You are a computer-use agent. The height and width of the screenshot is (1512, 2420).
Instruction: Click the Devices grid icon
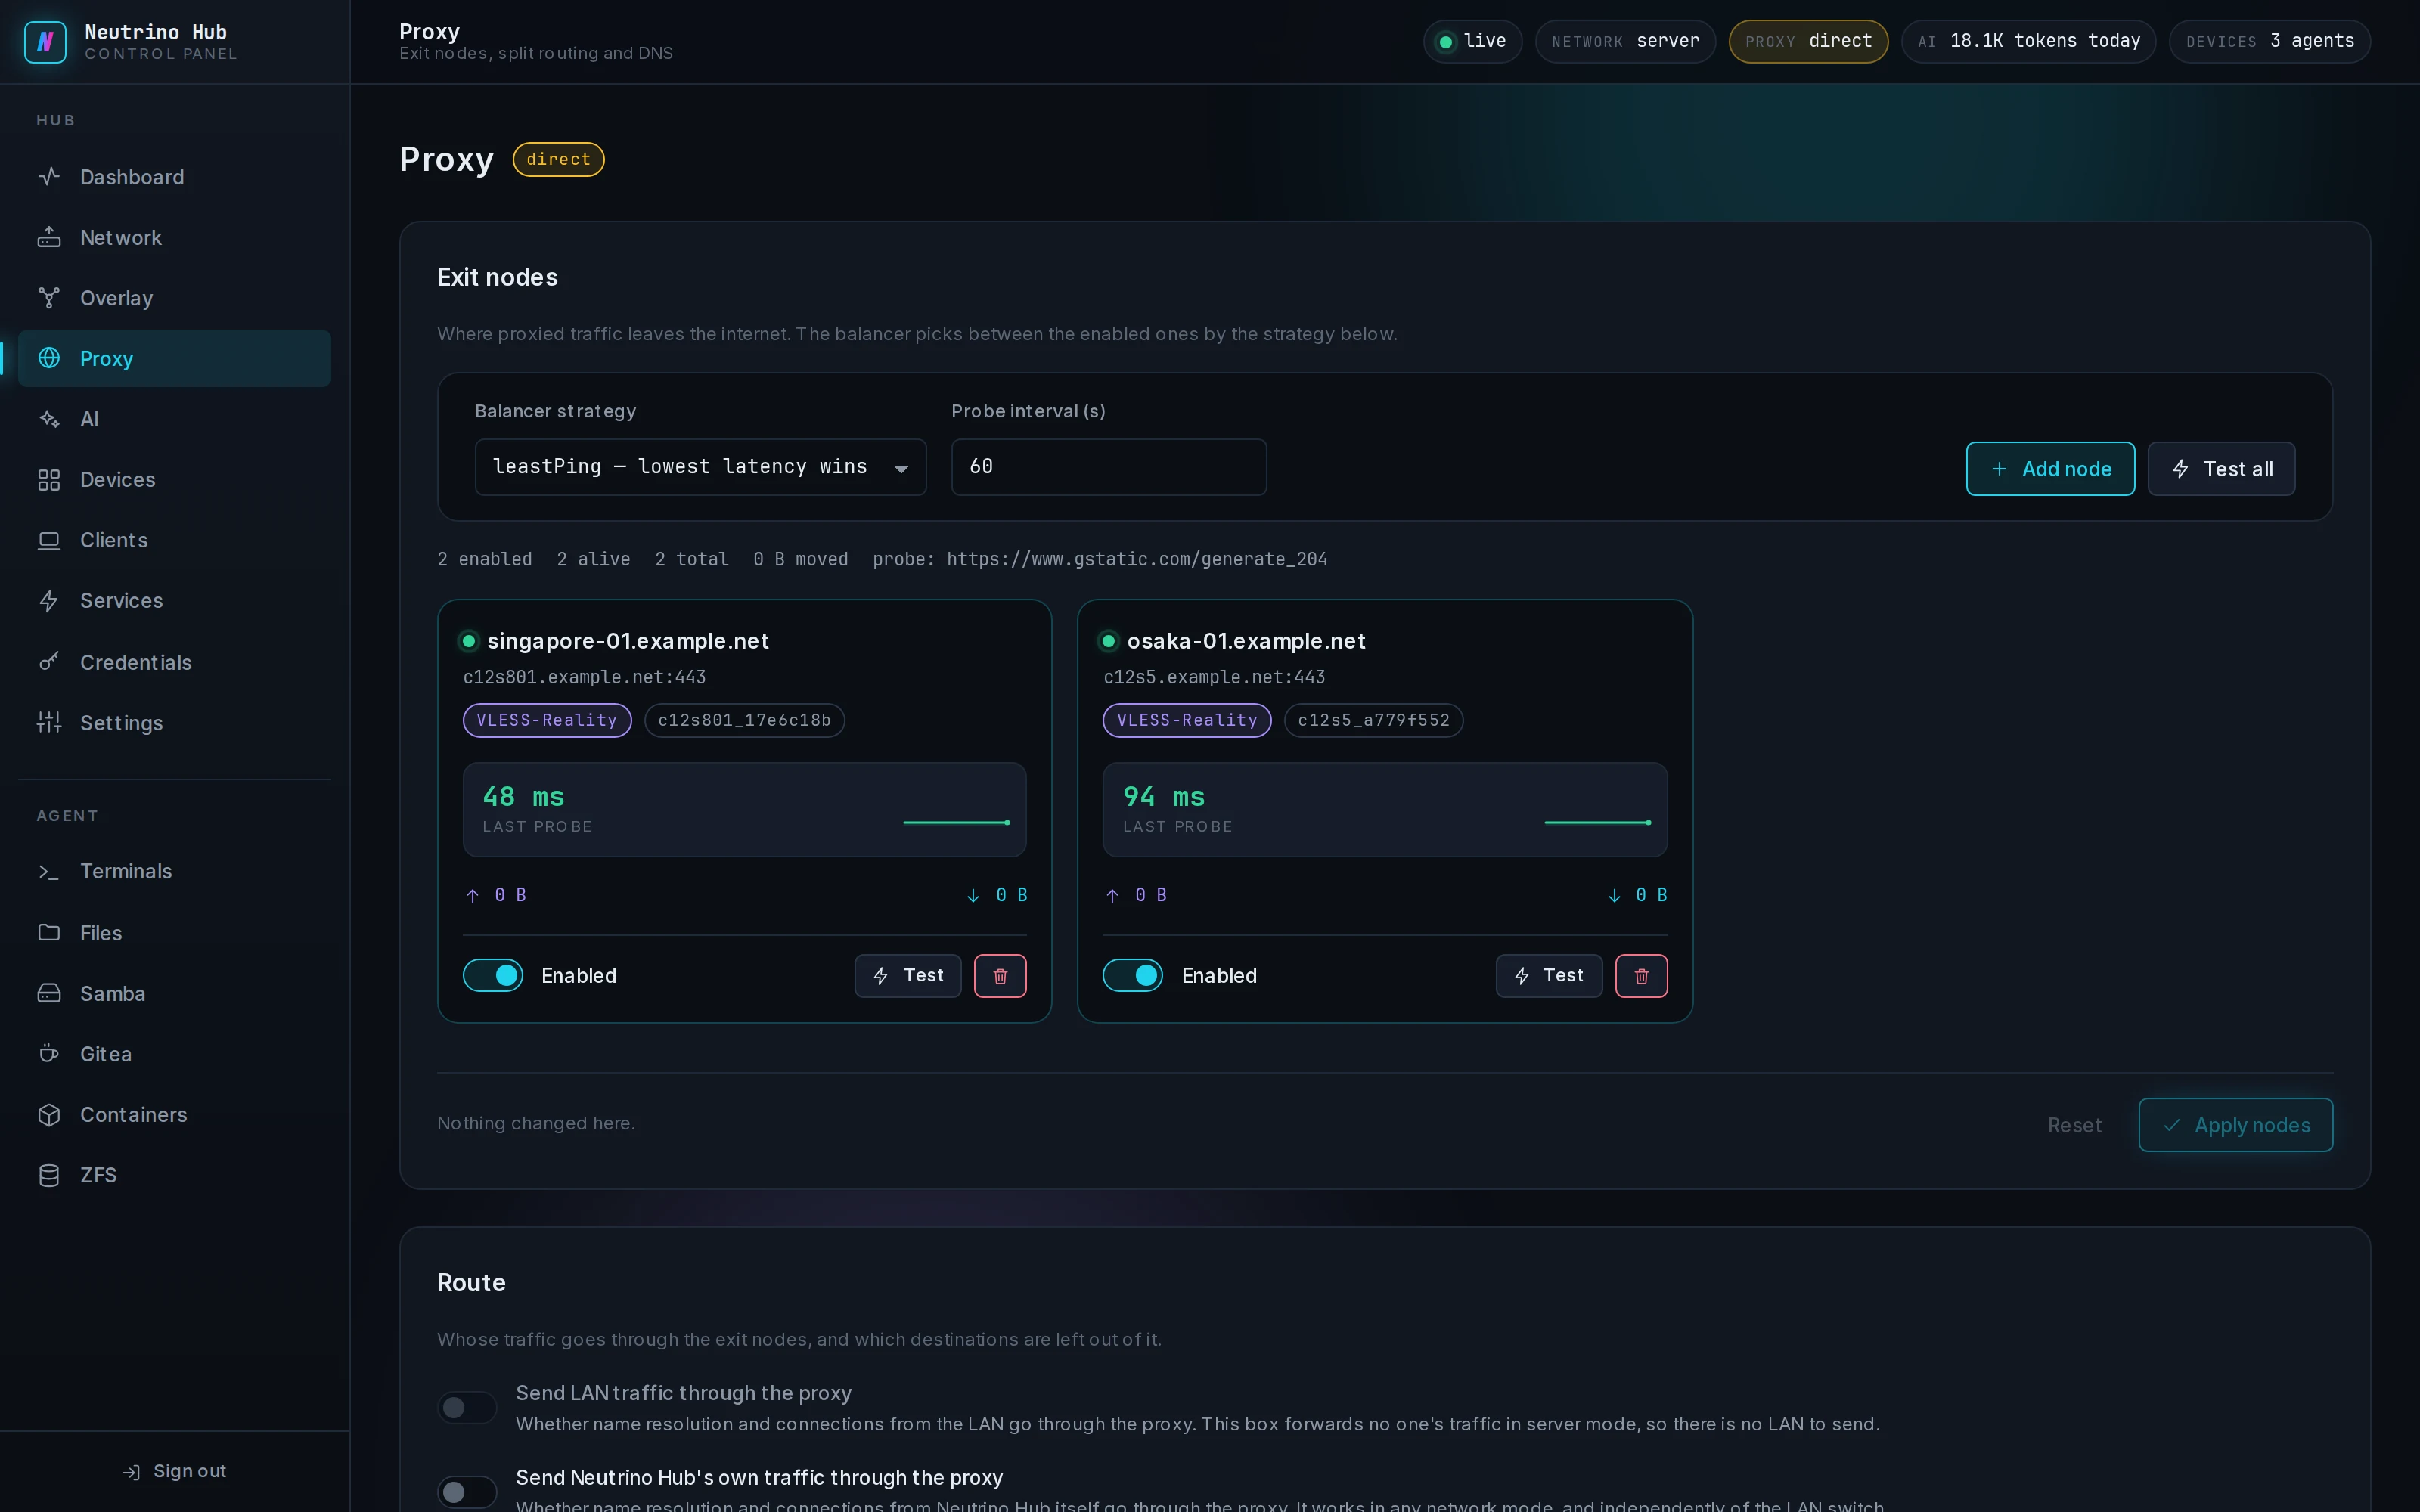coord(49,480)
